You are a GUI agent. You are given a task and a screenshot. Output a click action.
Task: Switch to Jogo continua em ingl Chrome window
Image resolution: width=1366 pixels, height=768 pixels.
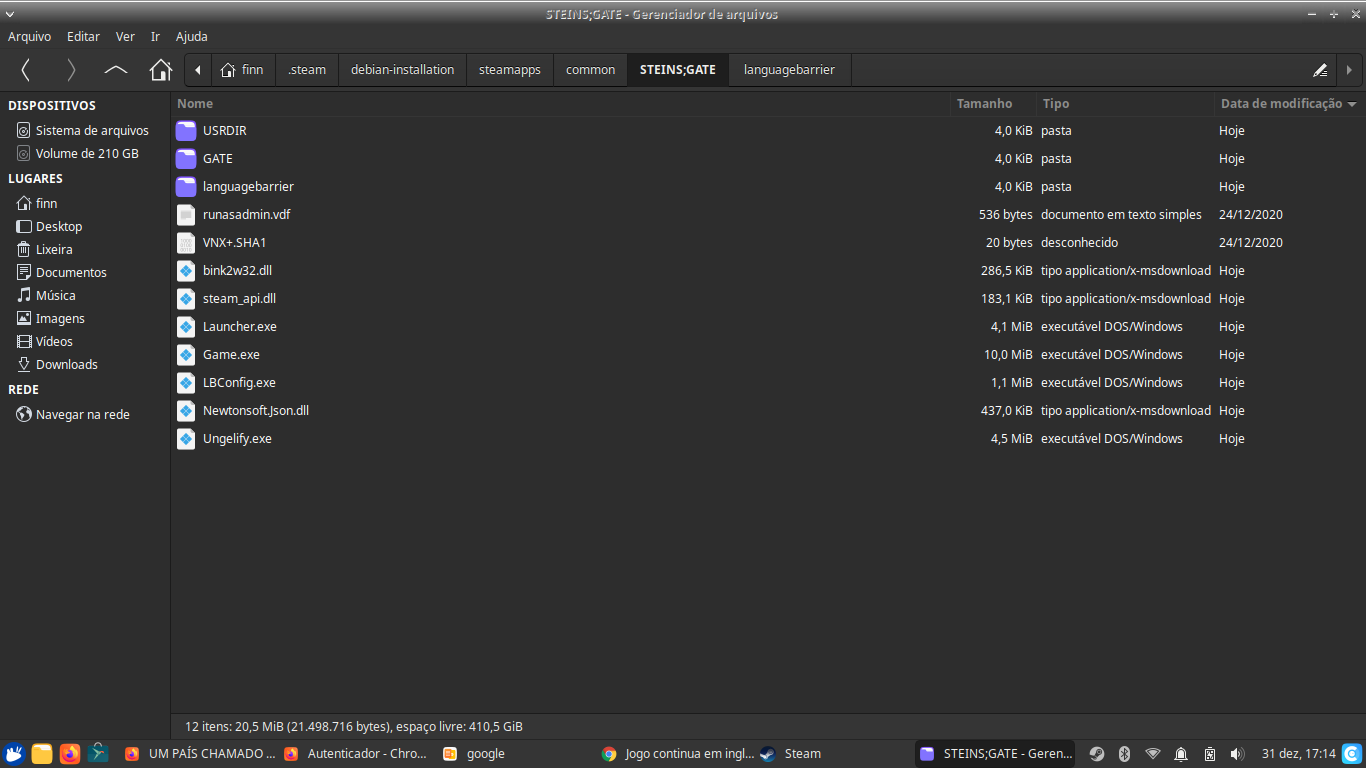[x=676, y=754]
